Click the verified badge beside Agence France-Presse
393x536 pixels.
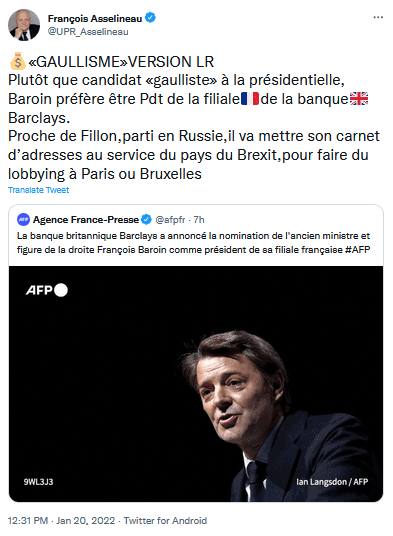pyautogui.click(x=146, y=219)
